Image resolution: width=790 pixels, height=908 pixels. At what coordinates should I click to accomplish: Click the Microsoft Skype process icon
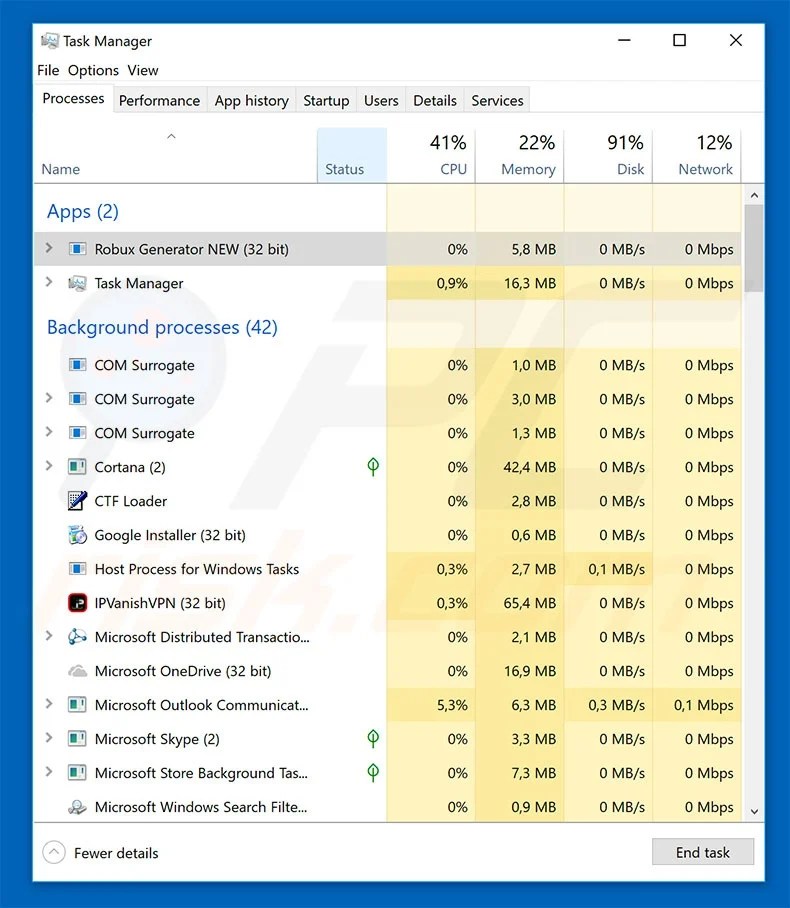(x=77, y=739)
